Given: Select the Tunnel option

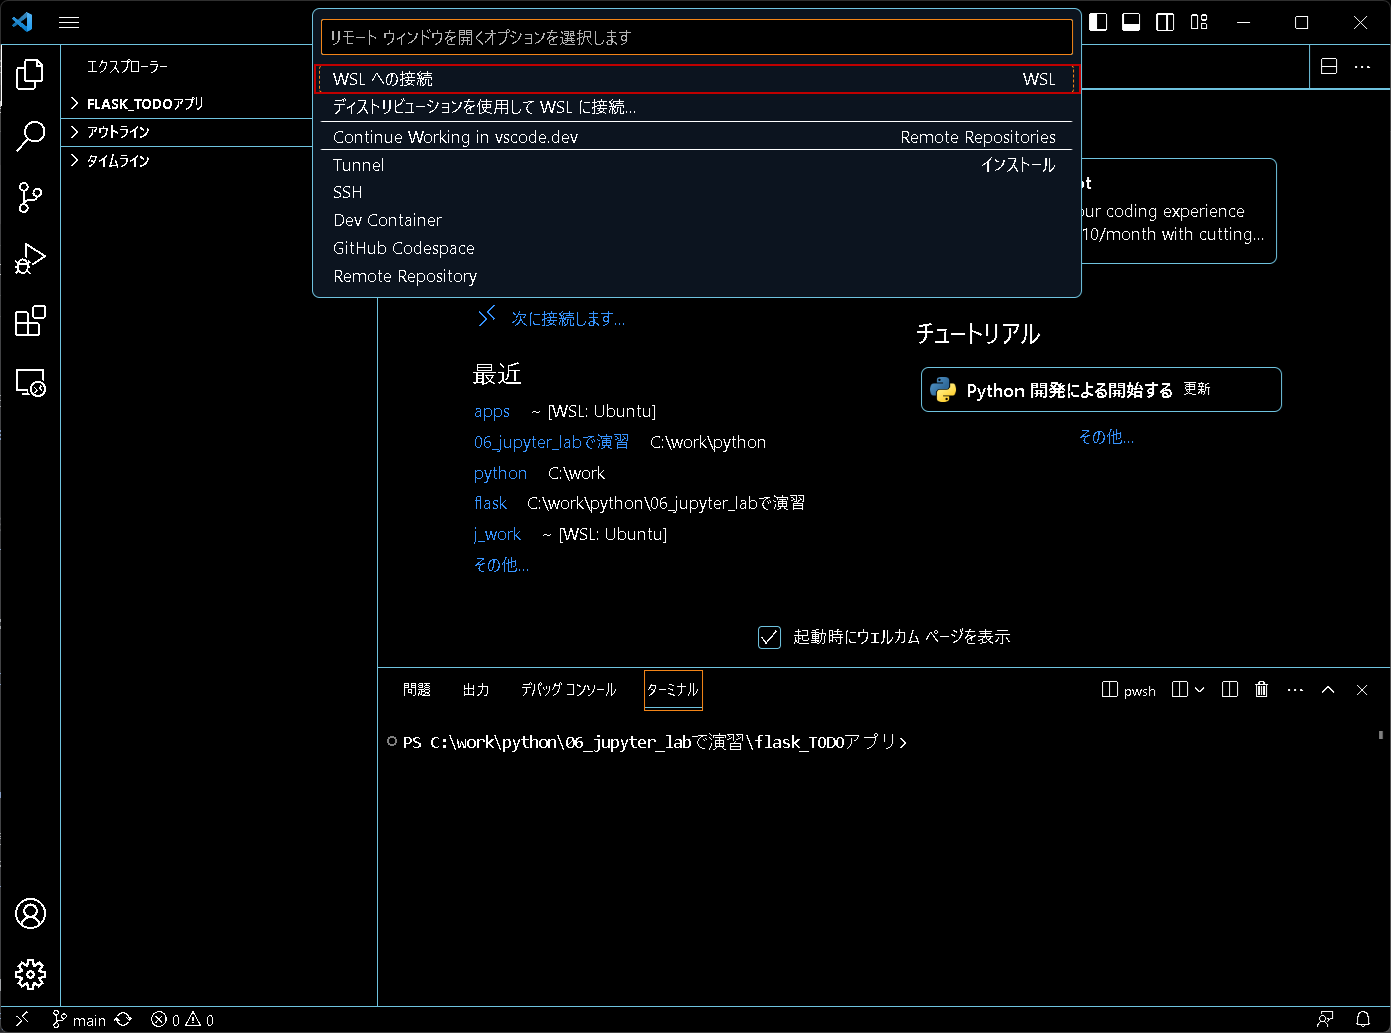Looking at the screenshot, I should [696, 165].
